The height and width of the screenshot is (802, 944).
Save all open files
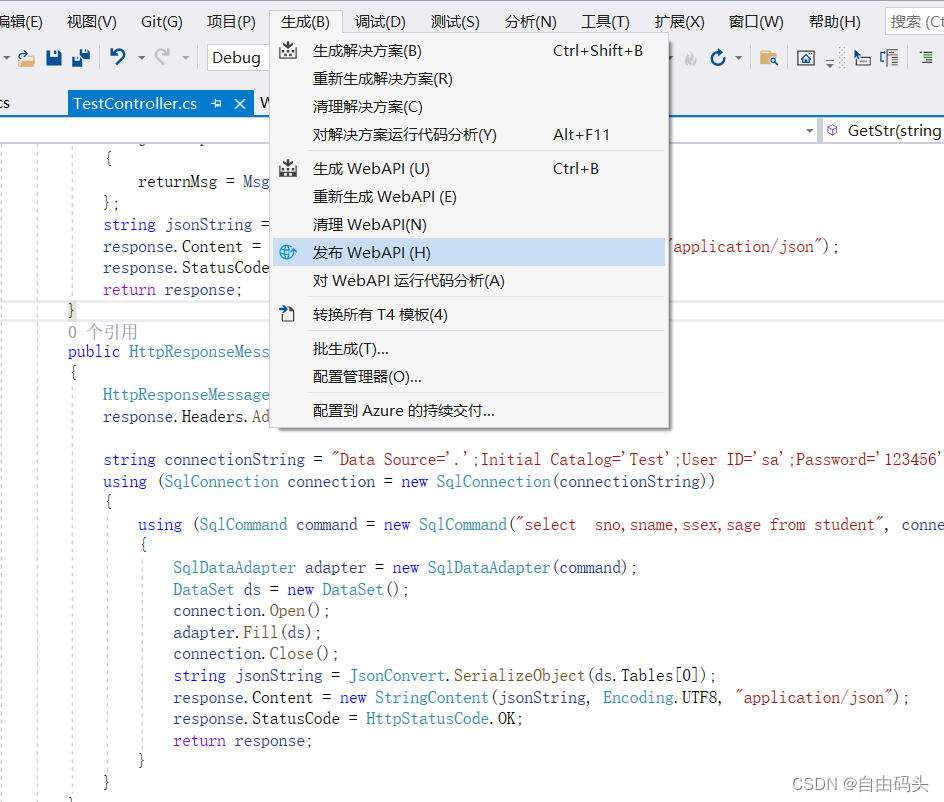80,58
